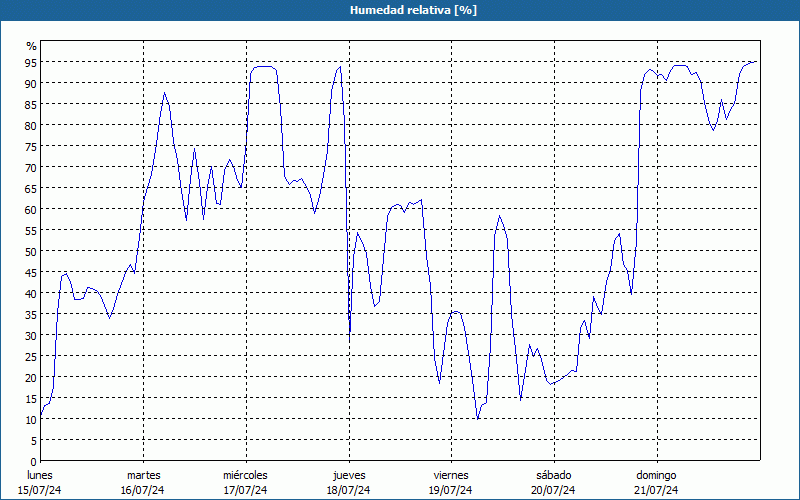Select the 0 value on the y-axis
The image size is (800, 500).
pyautogui.click(x=34, y=462)
